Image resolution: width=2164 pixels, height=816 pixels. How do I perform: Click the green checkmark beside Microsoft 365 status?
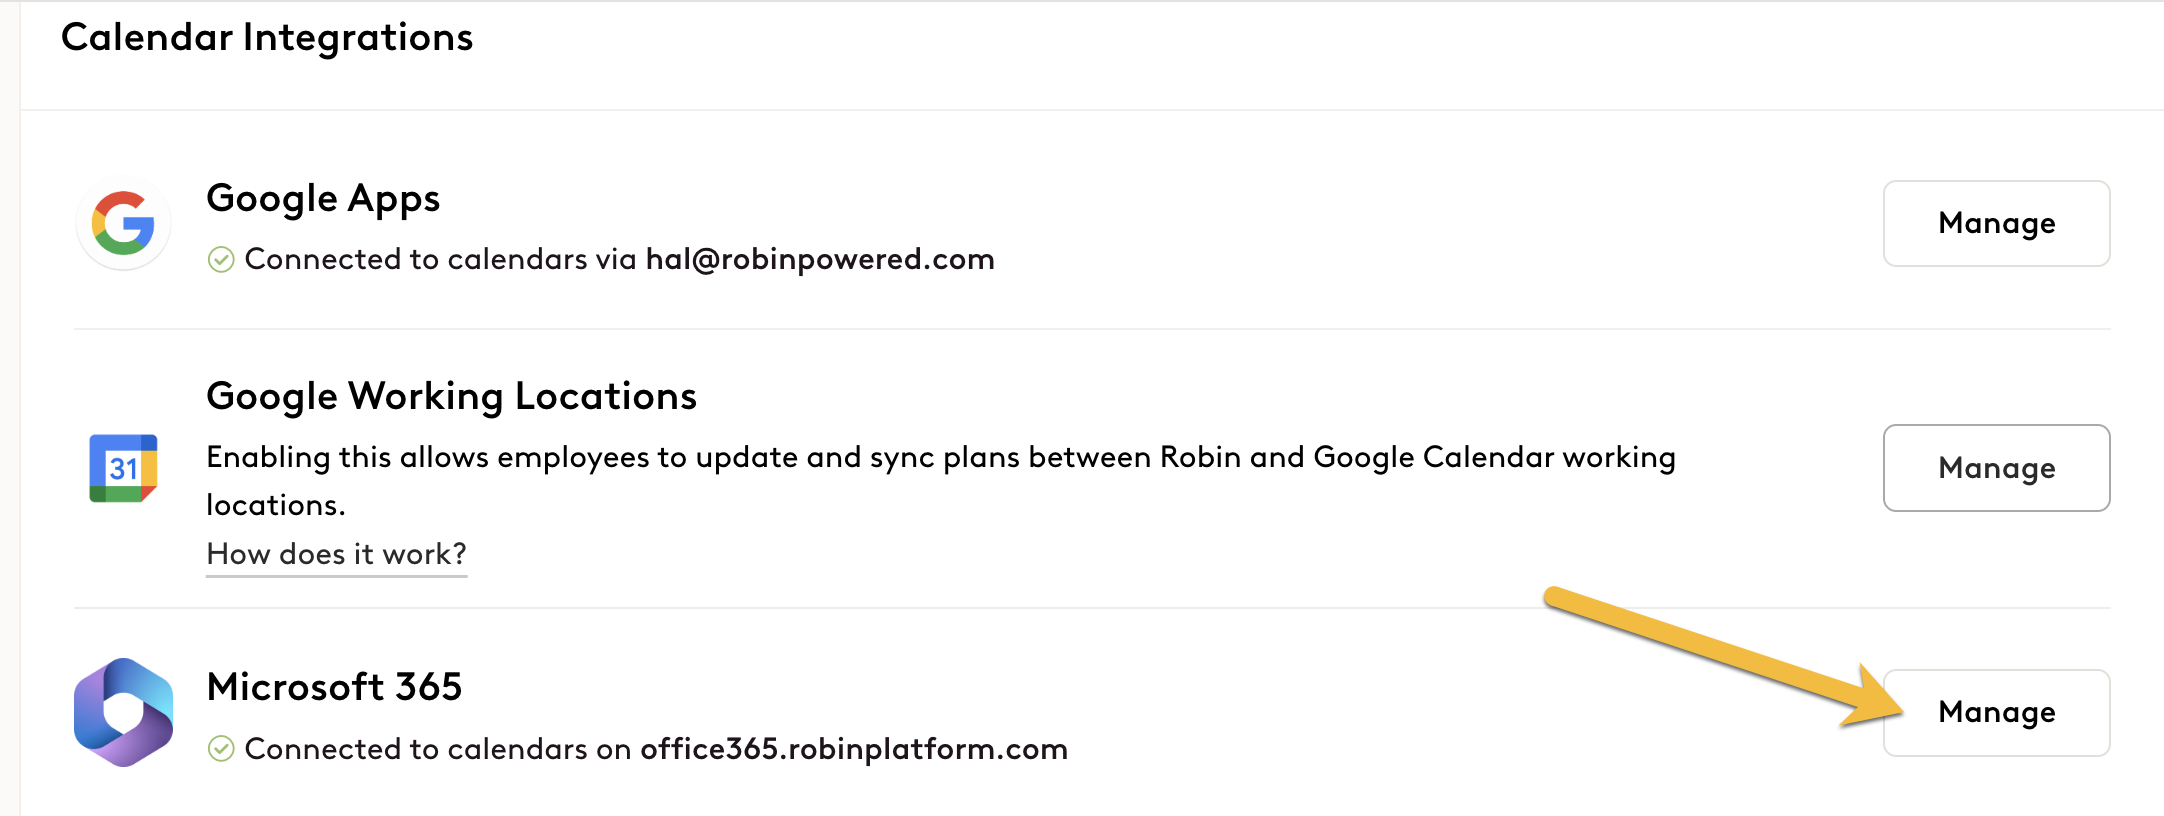(221, 749)
